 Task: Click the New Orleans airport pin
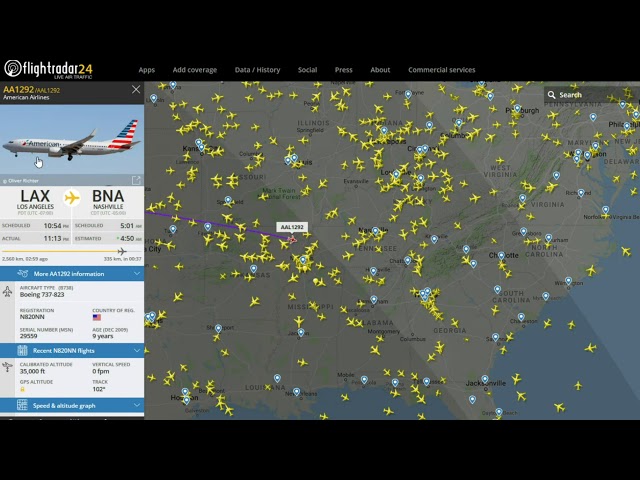point(297,392)
